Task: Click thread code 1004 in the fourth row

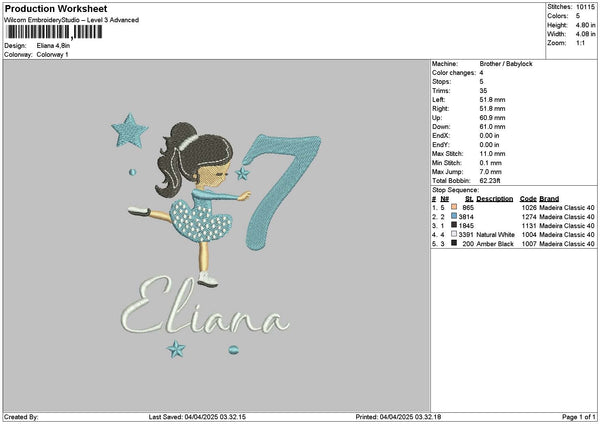Action: [x=529, y=235]
